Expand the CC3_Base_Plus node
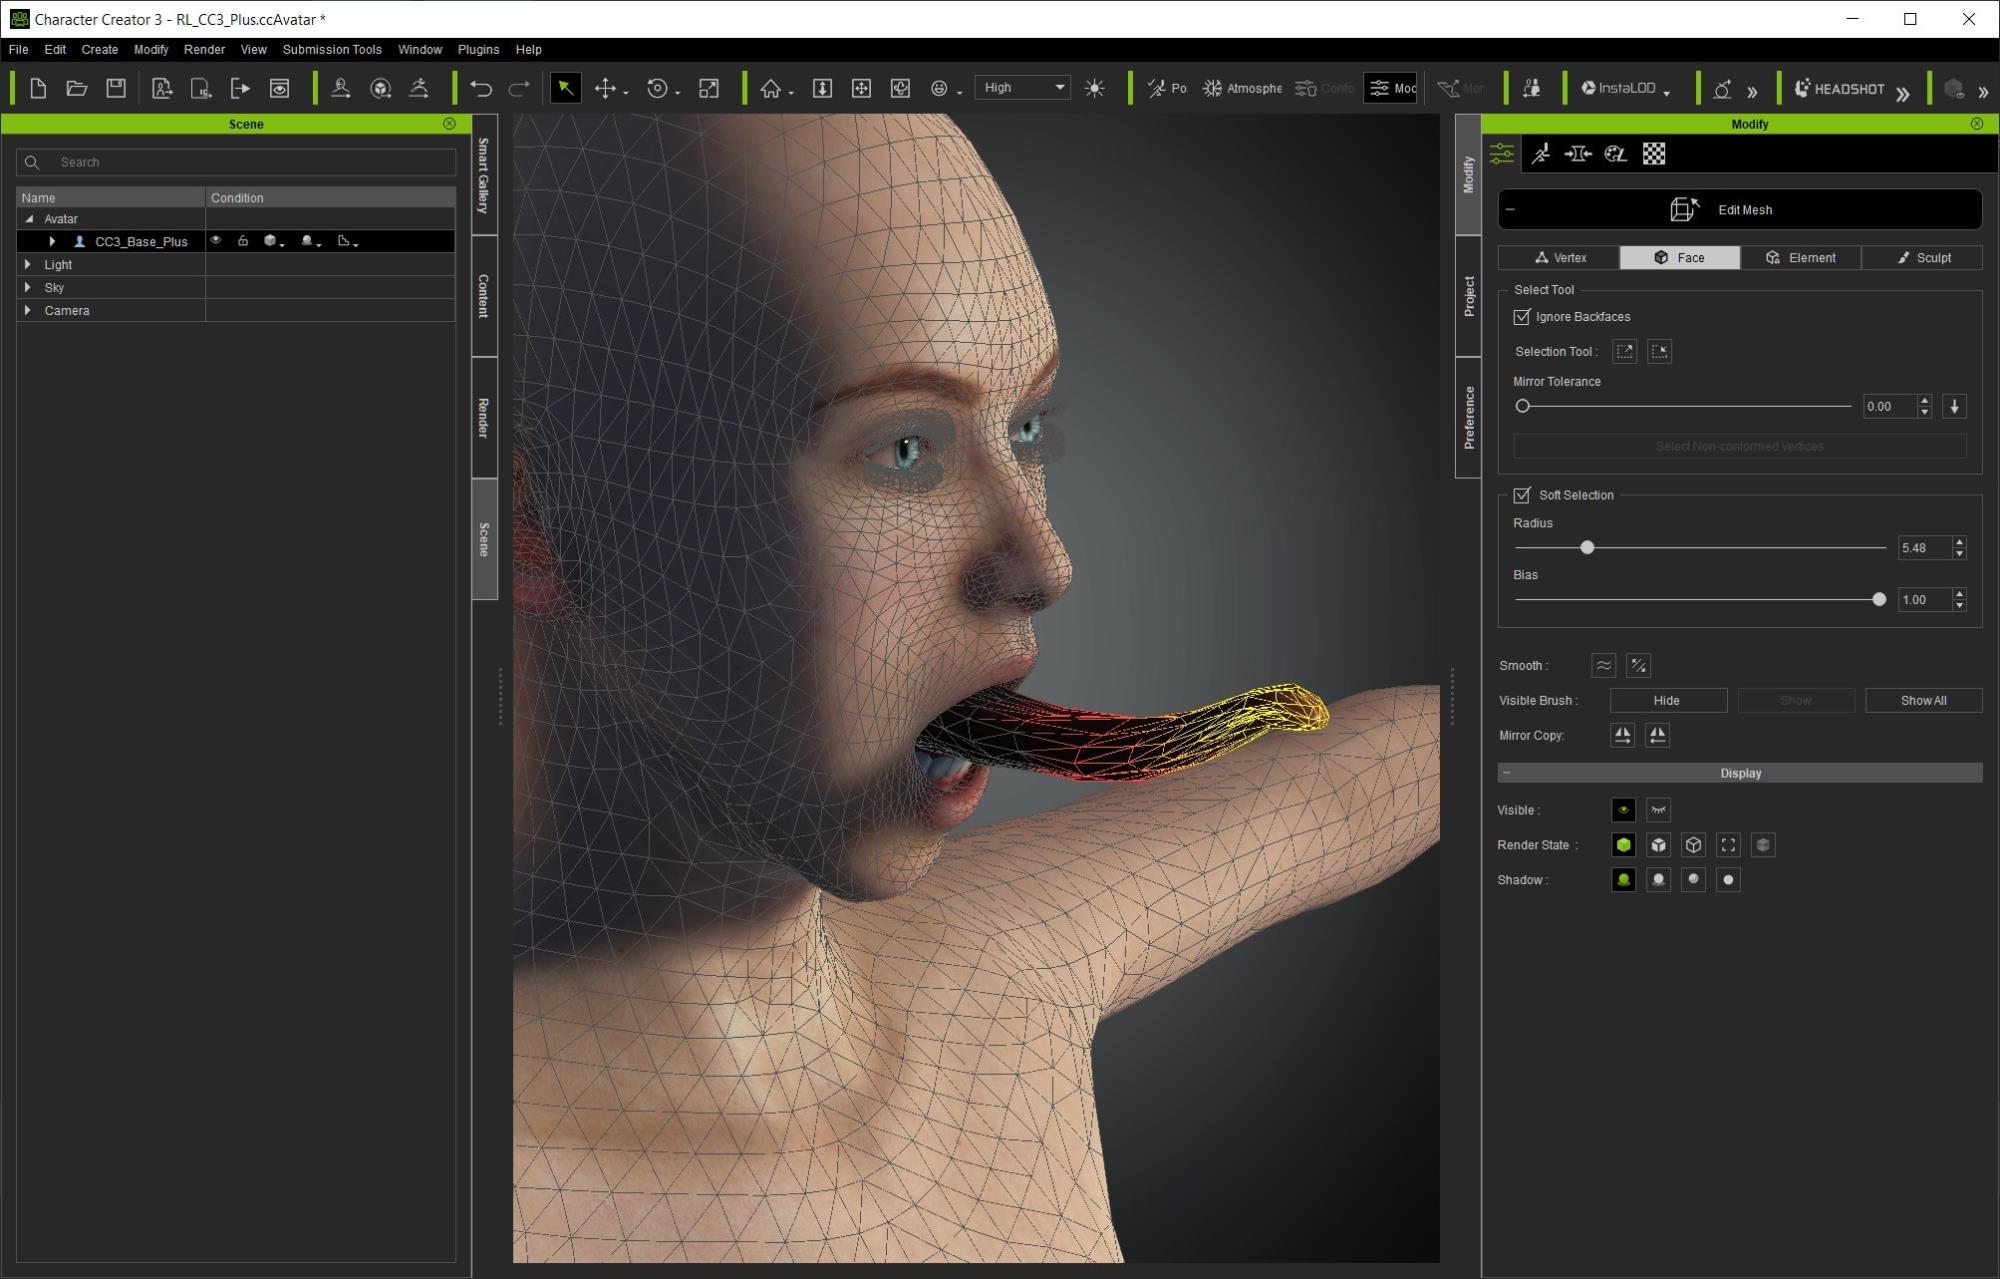2000x1279 pixels. tap(52, 241)
